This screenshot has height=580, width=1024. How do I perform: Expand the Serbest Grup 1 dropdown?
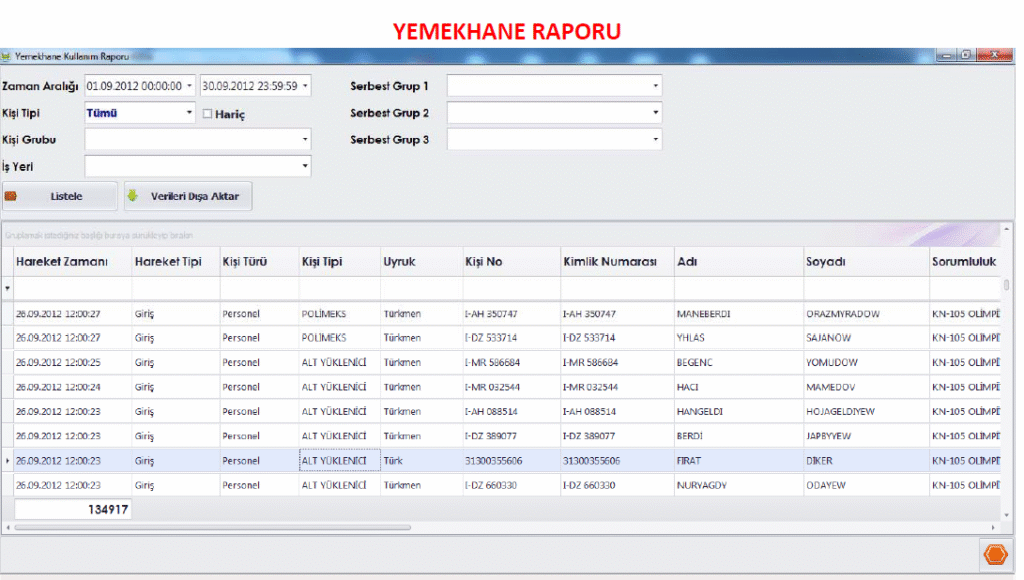655,87
